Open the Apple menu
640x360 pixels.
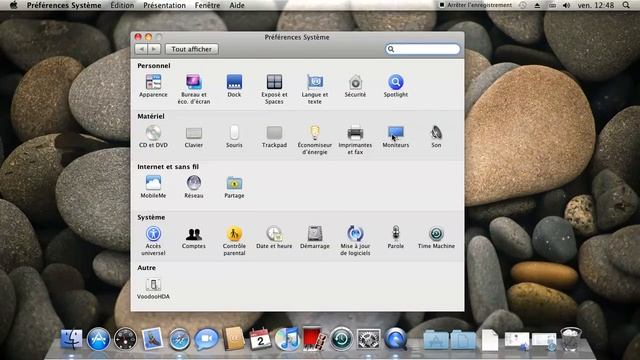click(13, 5)
